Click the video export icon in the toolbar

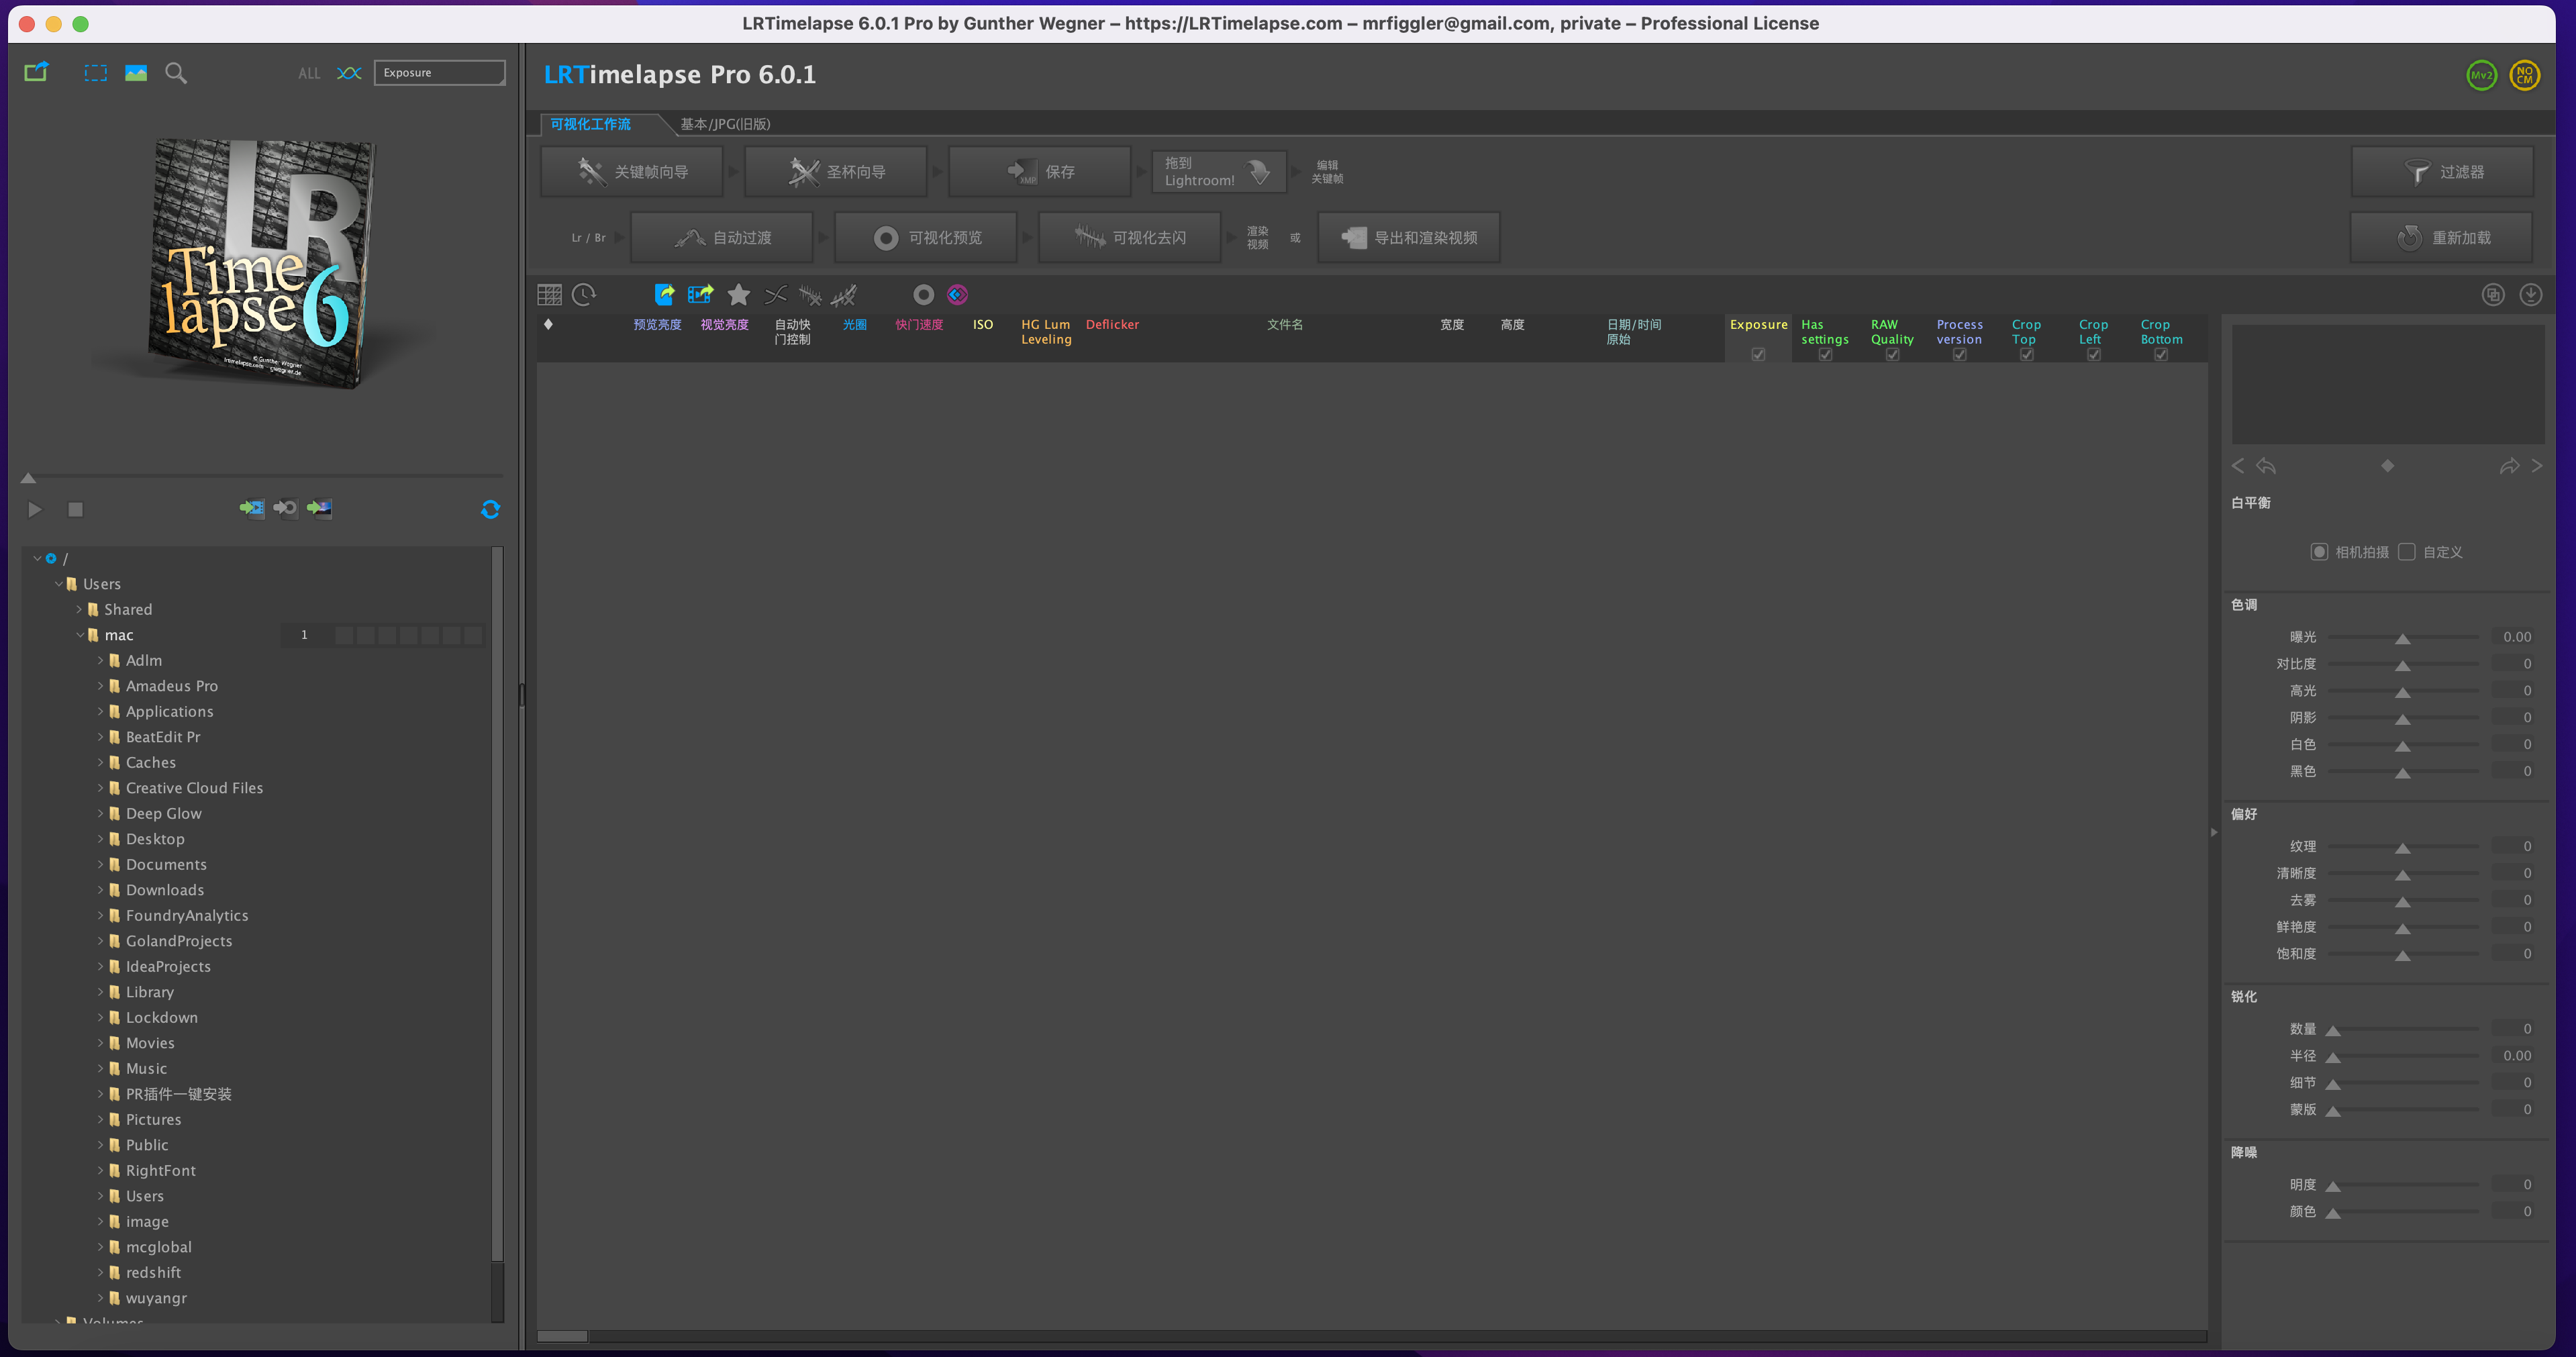tap(701, 294)
